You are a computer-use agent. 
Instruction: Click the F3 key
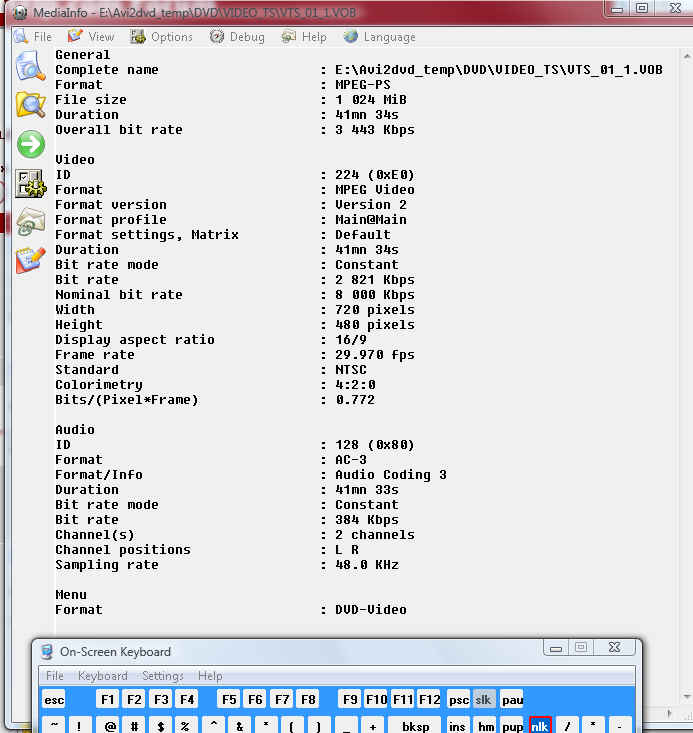(x=161, y=699)
